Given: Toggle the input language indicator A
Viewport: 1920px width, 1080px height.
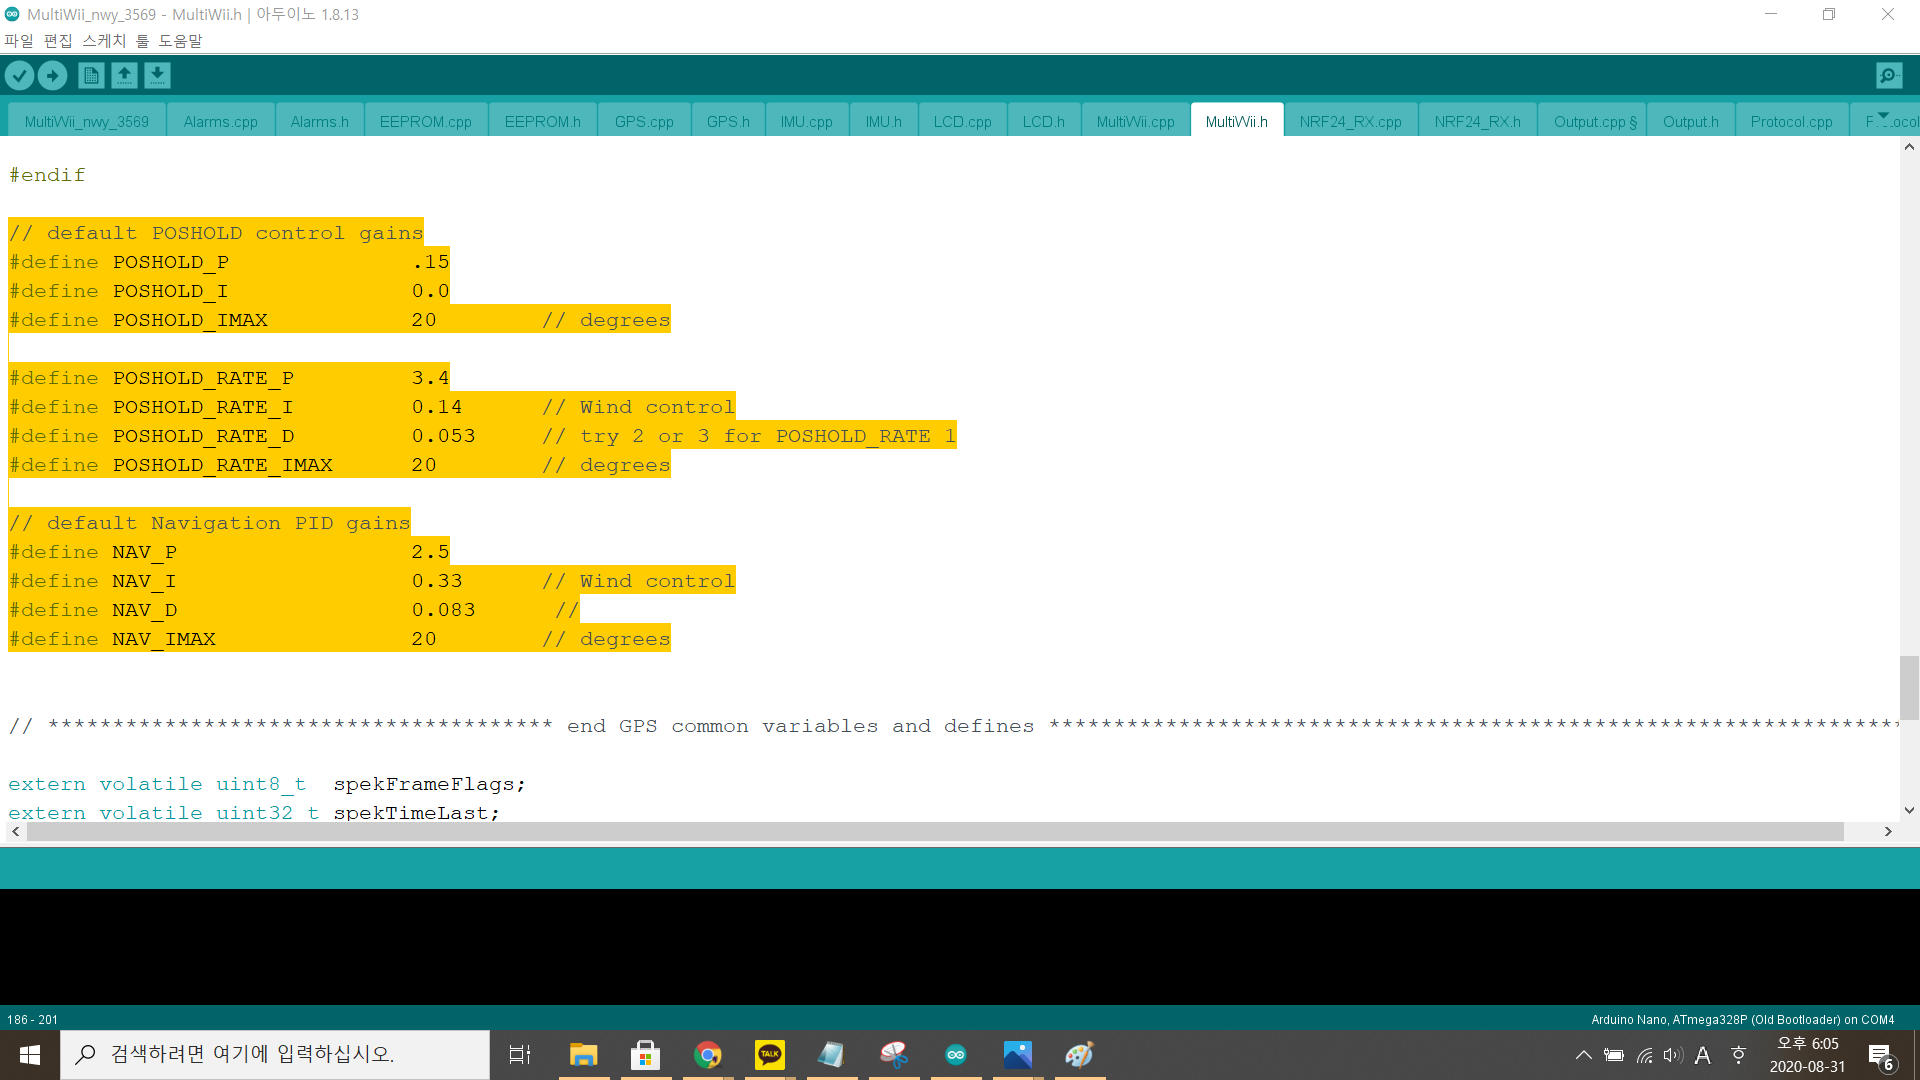Looking at the screenshot, I should tap(1703, 1055).
